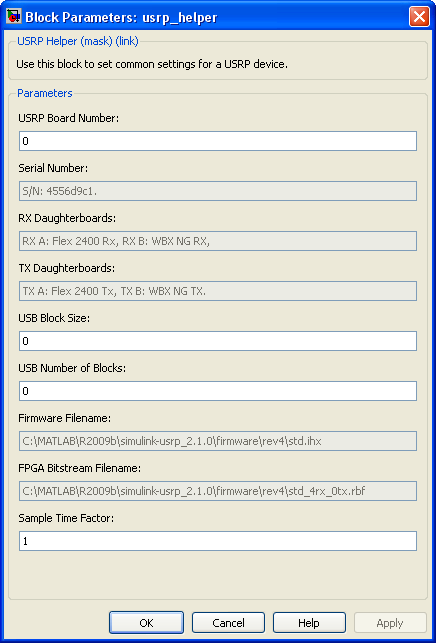
Task: Click the FPGA Bitstream Filename path field
Action: pyautogui.click(x=218, y=491)
